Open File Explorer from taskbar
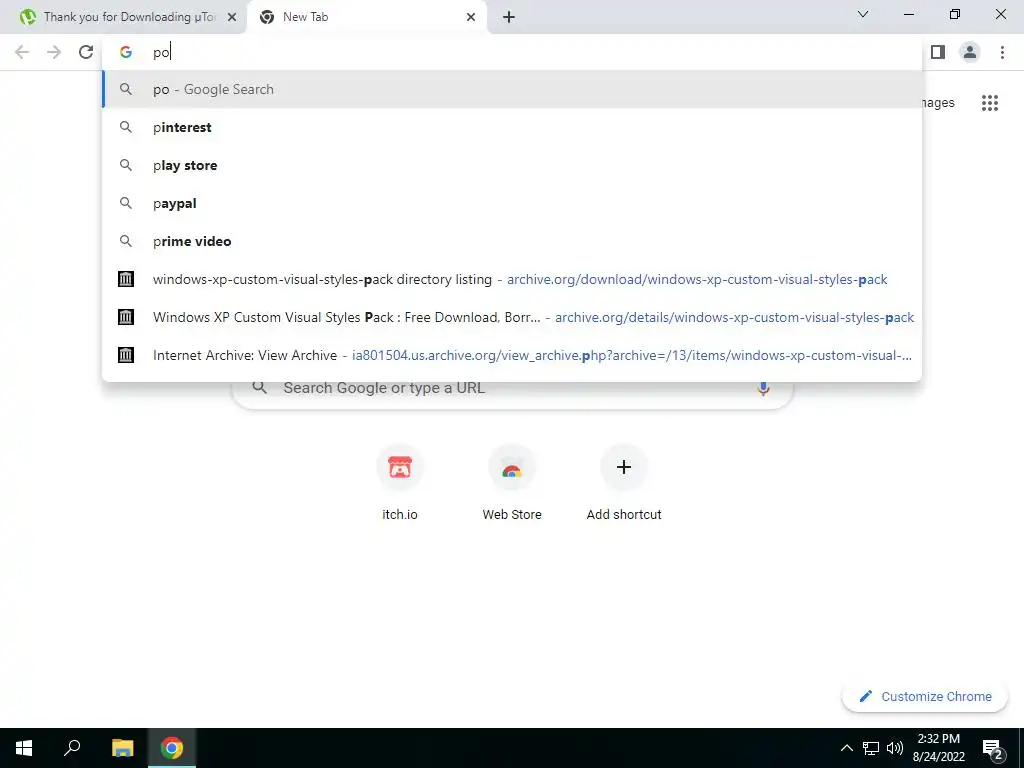 pyautogui.click(x=122, y=748)
